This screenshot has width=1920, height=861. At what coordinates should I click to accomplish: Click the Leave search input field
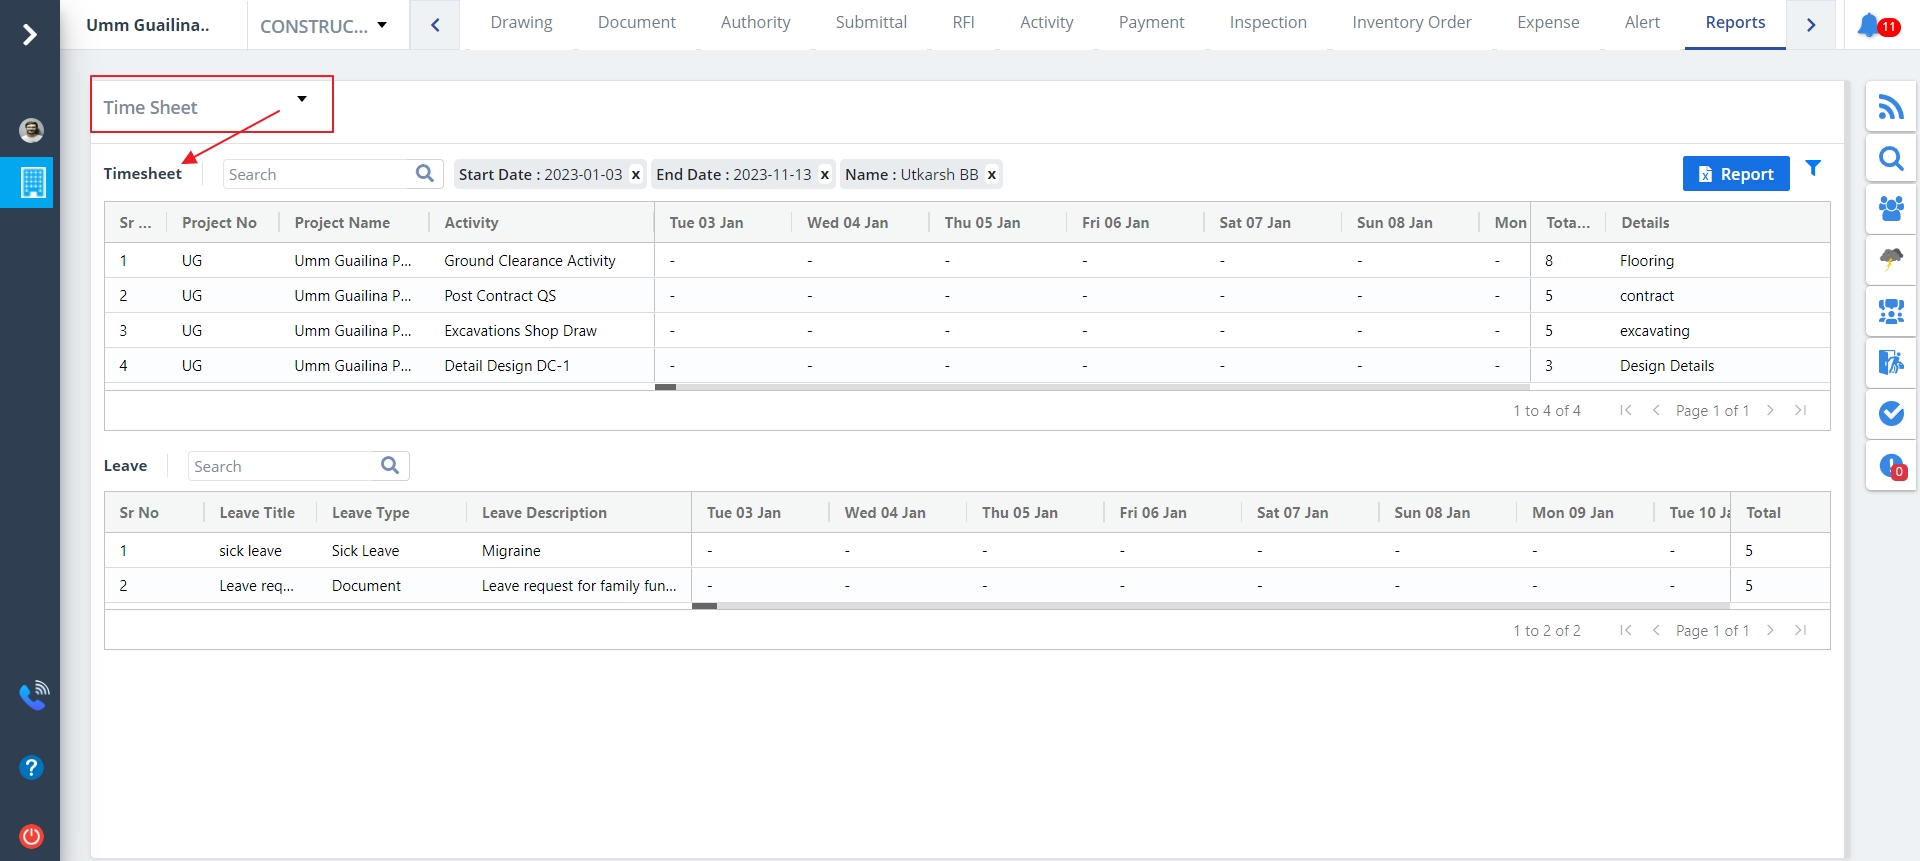tap(284, 467)
